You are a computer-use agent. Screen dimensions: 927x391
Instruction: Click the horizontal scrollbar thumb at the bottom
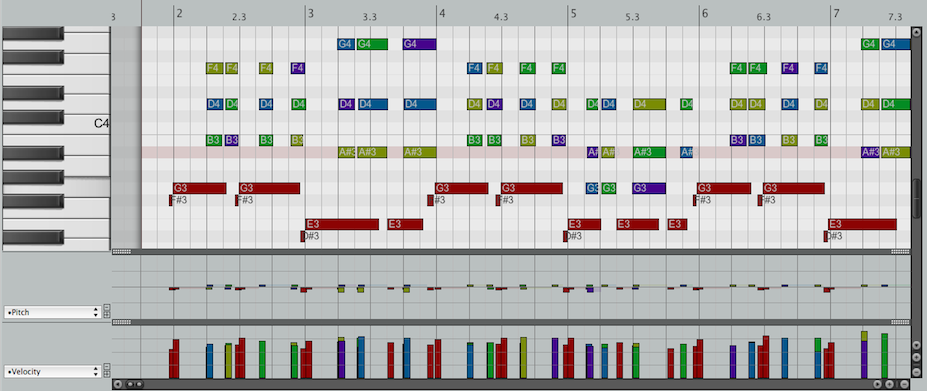134,384
